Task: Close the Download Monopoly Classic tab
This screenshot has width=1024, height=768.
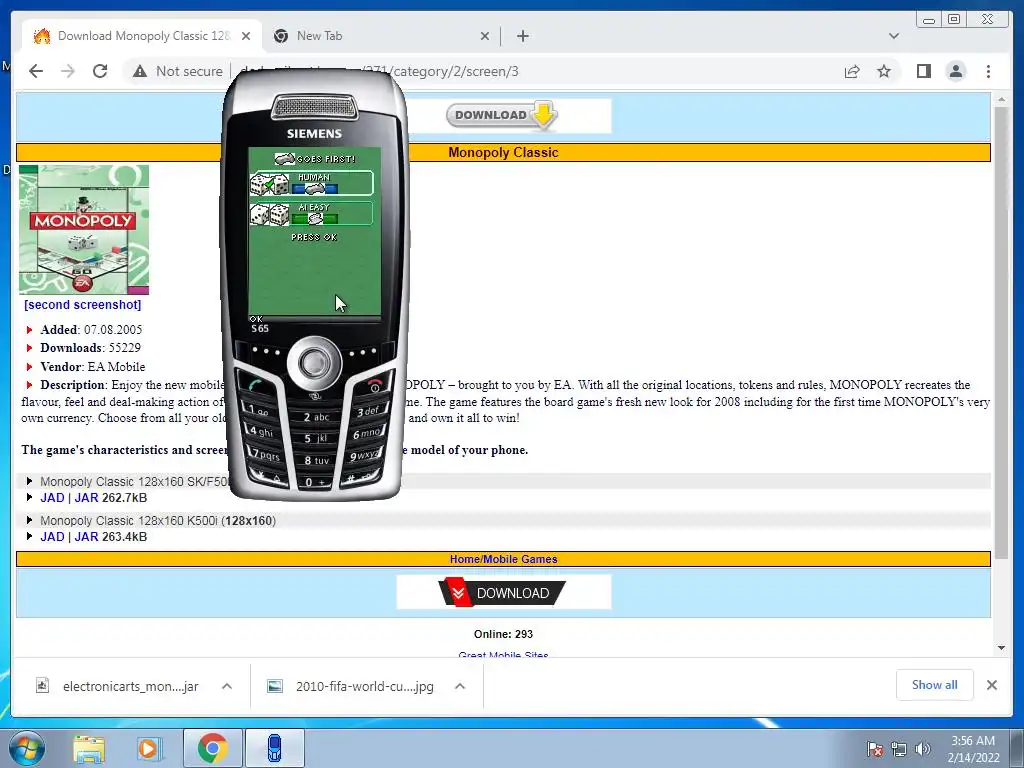Action: coord(246,36)
